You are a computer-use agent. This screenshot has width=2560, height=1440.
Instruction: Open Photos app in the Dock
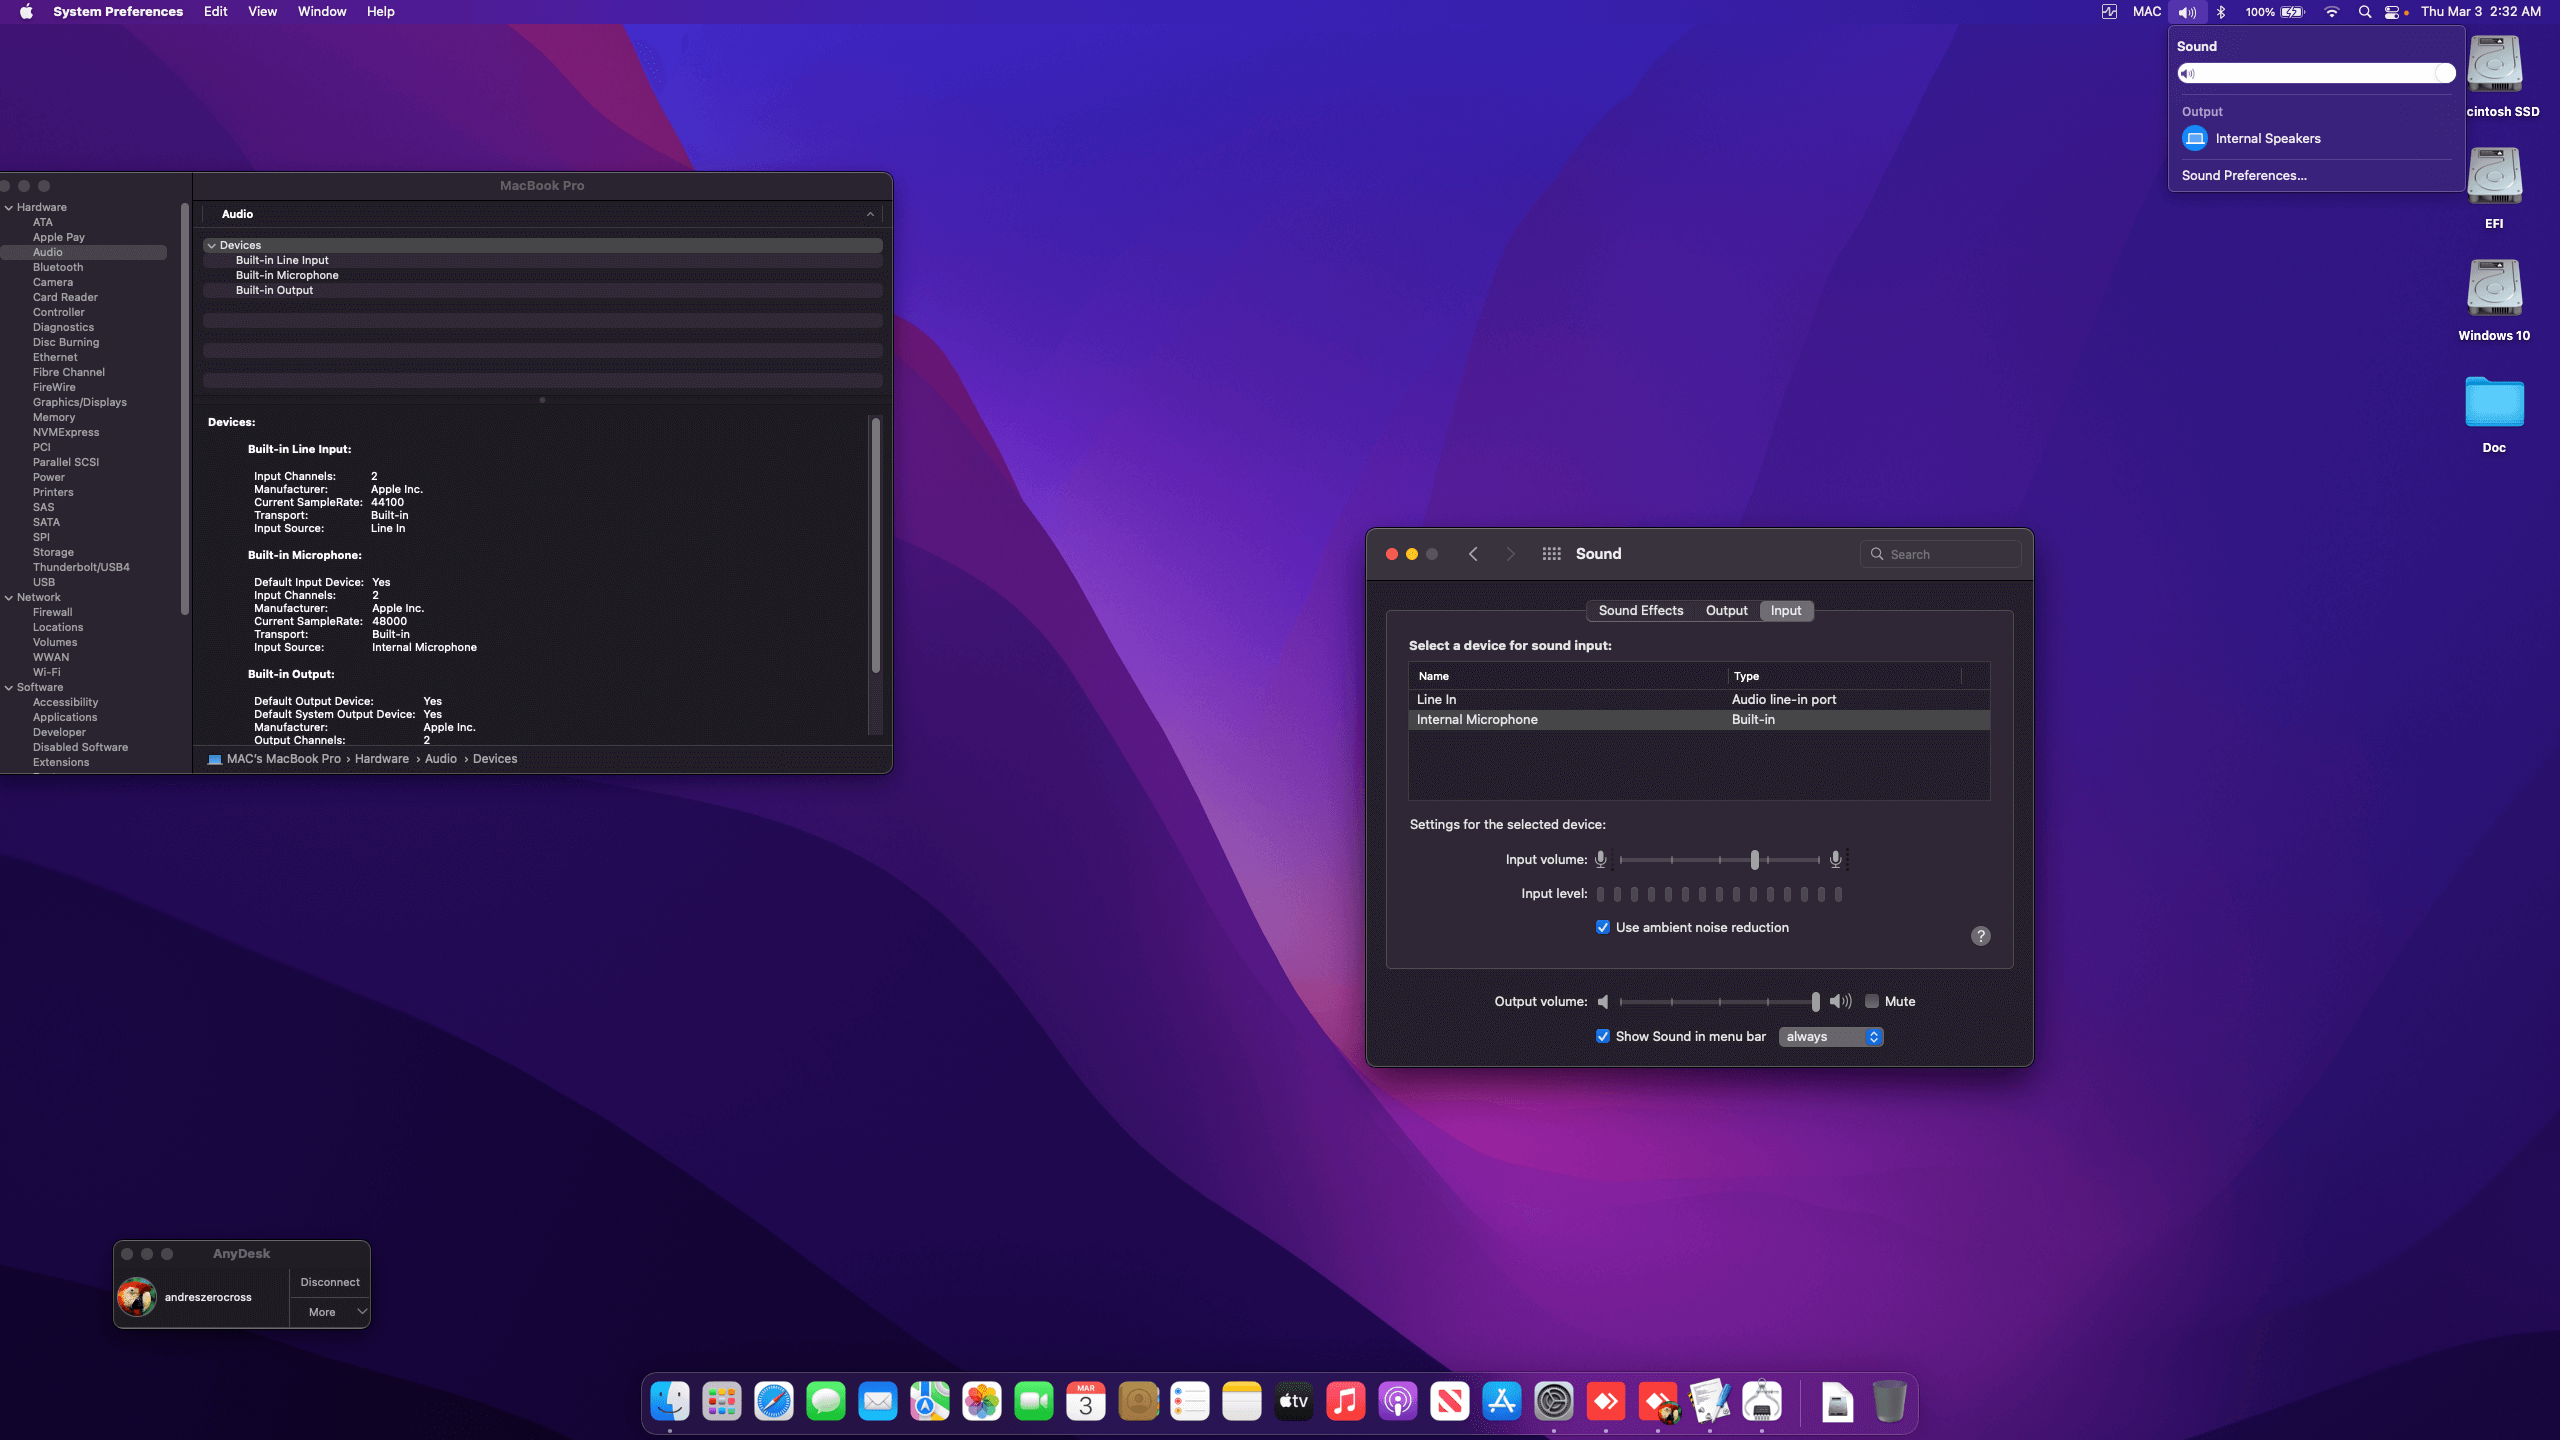pos(982,1402)
